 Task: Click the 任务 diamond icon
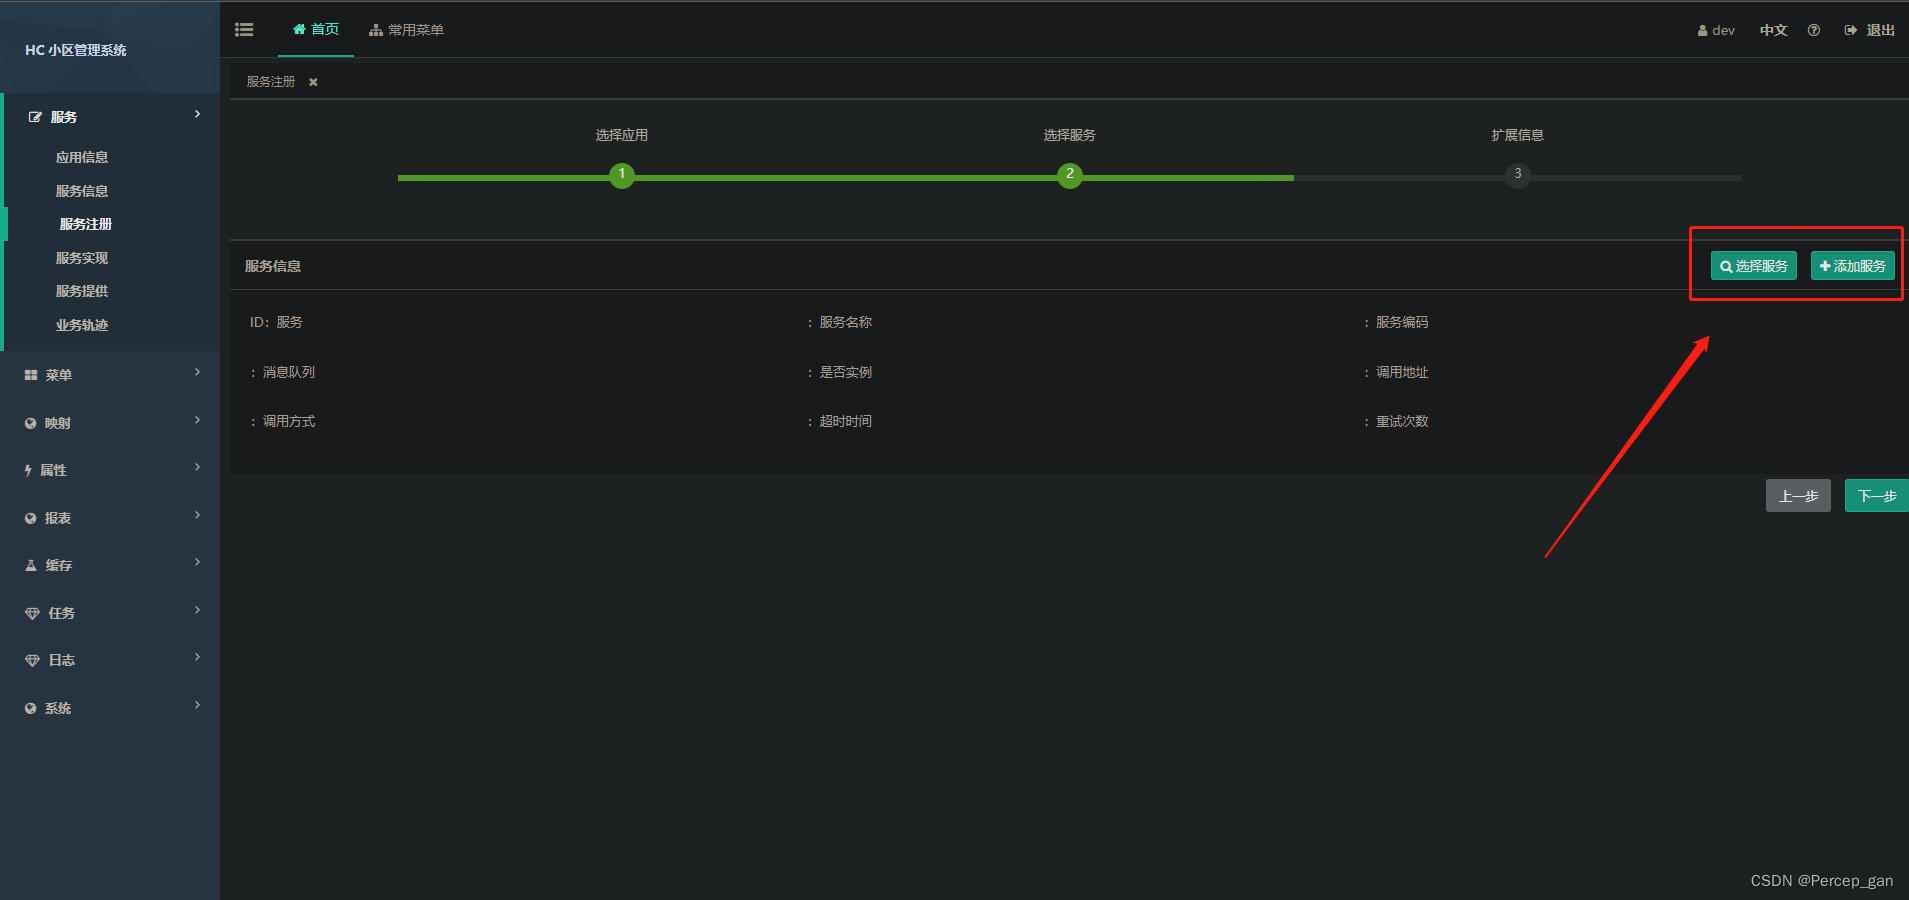[x=32, y=613]
